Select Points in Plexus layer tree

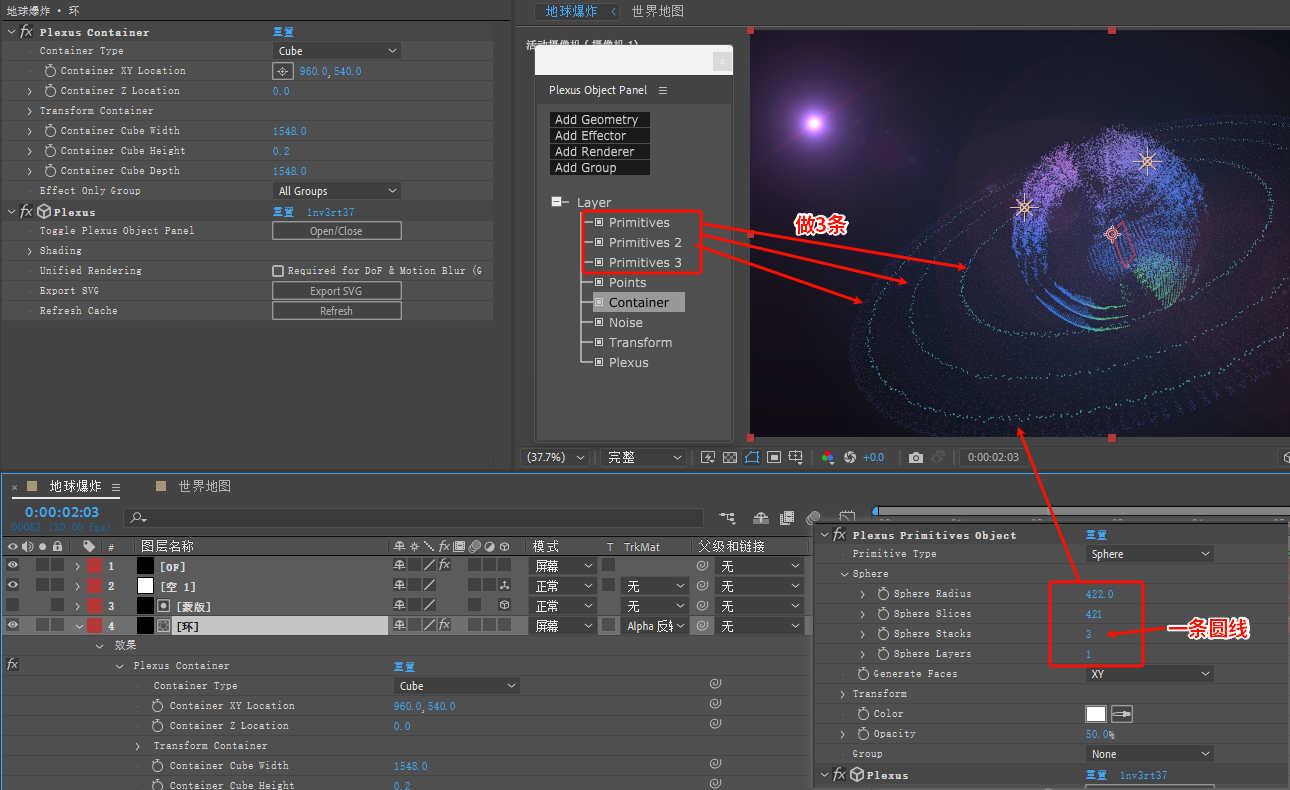tap(627, 283)
